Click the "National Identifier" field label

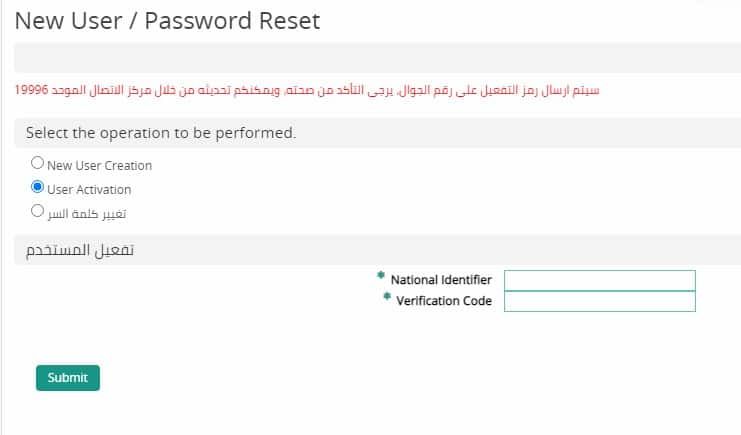pos(441,280)
